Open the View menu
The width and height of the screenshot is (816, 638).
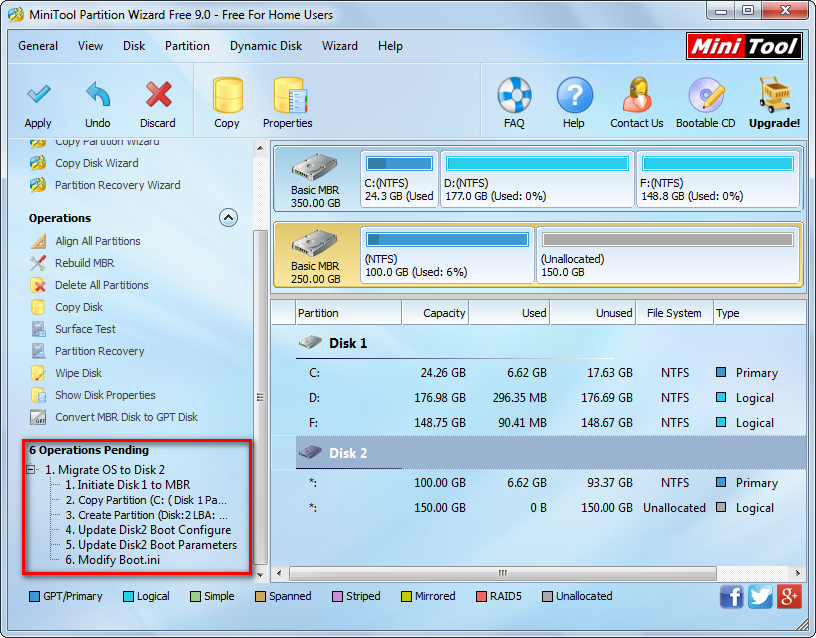[90, 46]
